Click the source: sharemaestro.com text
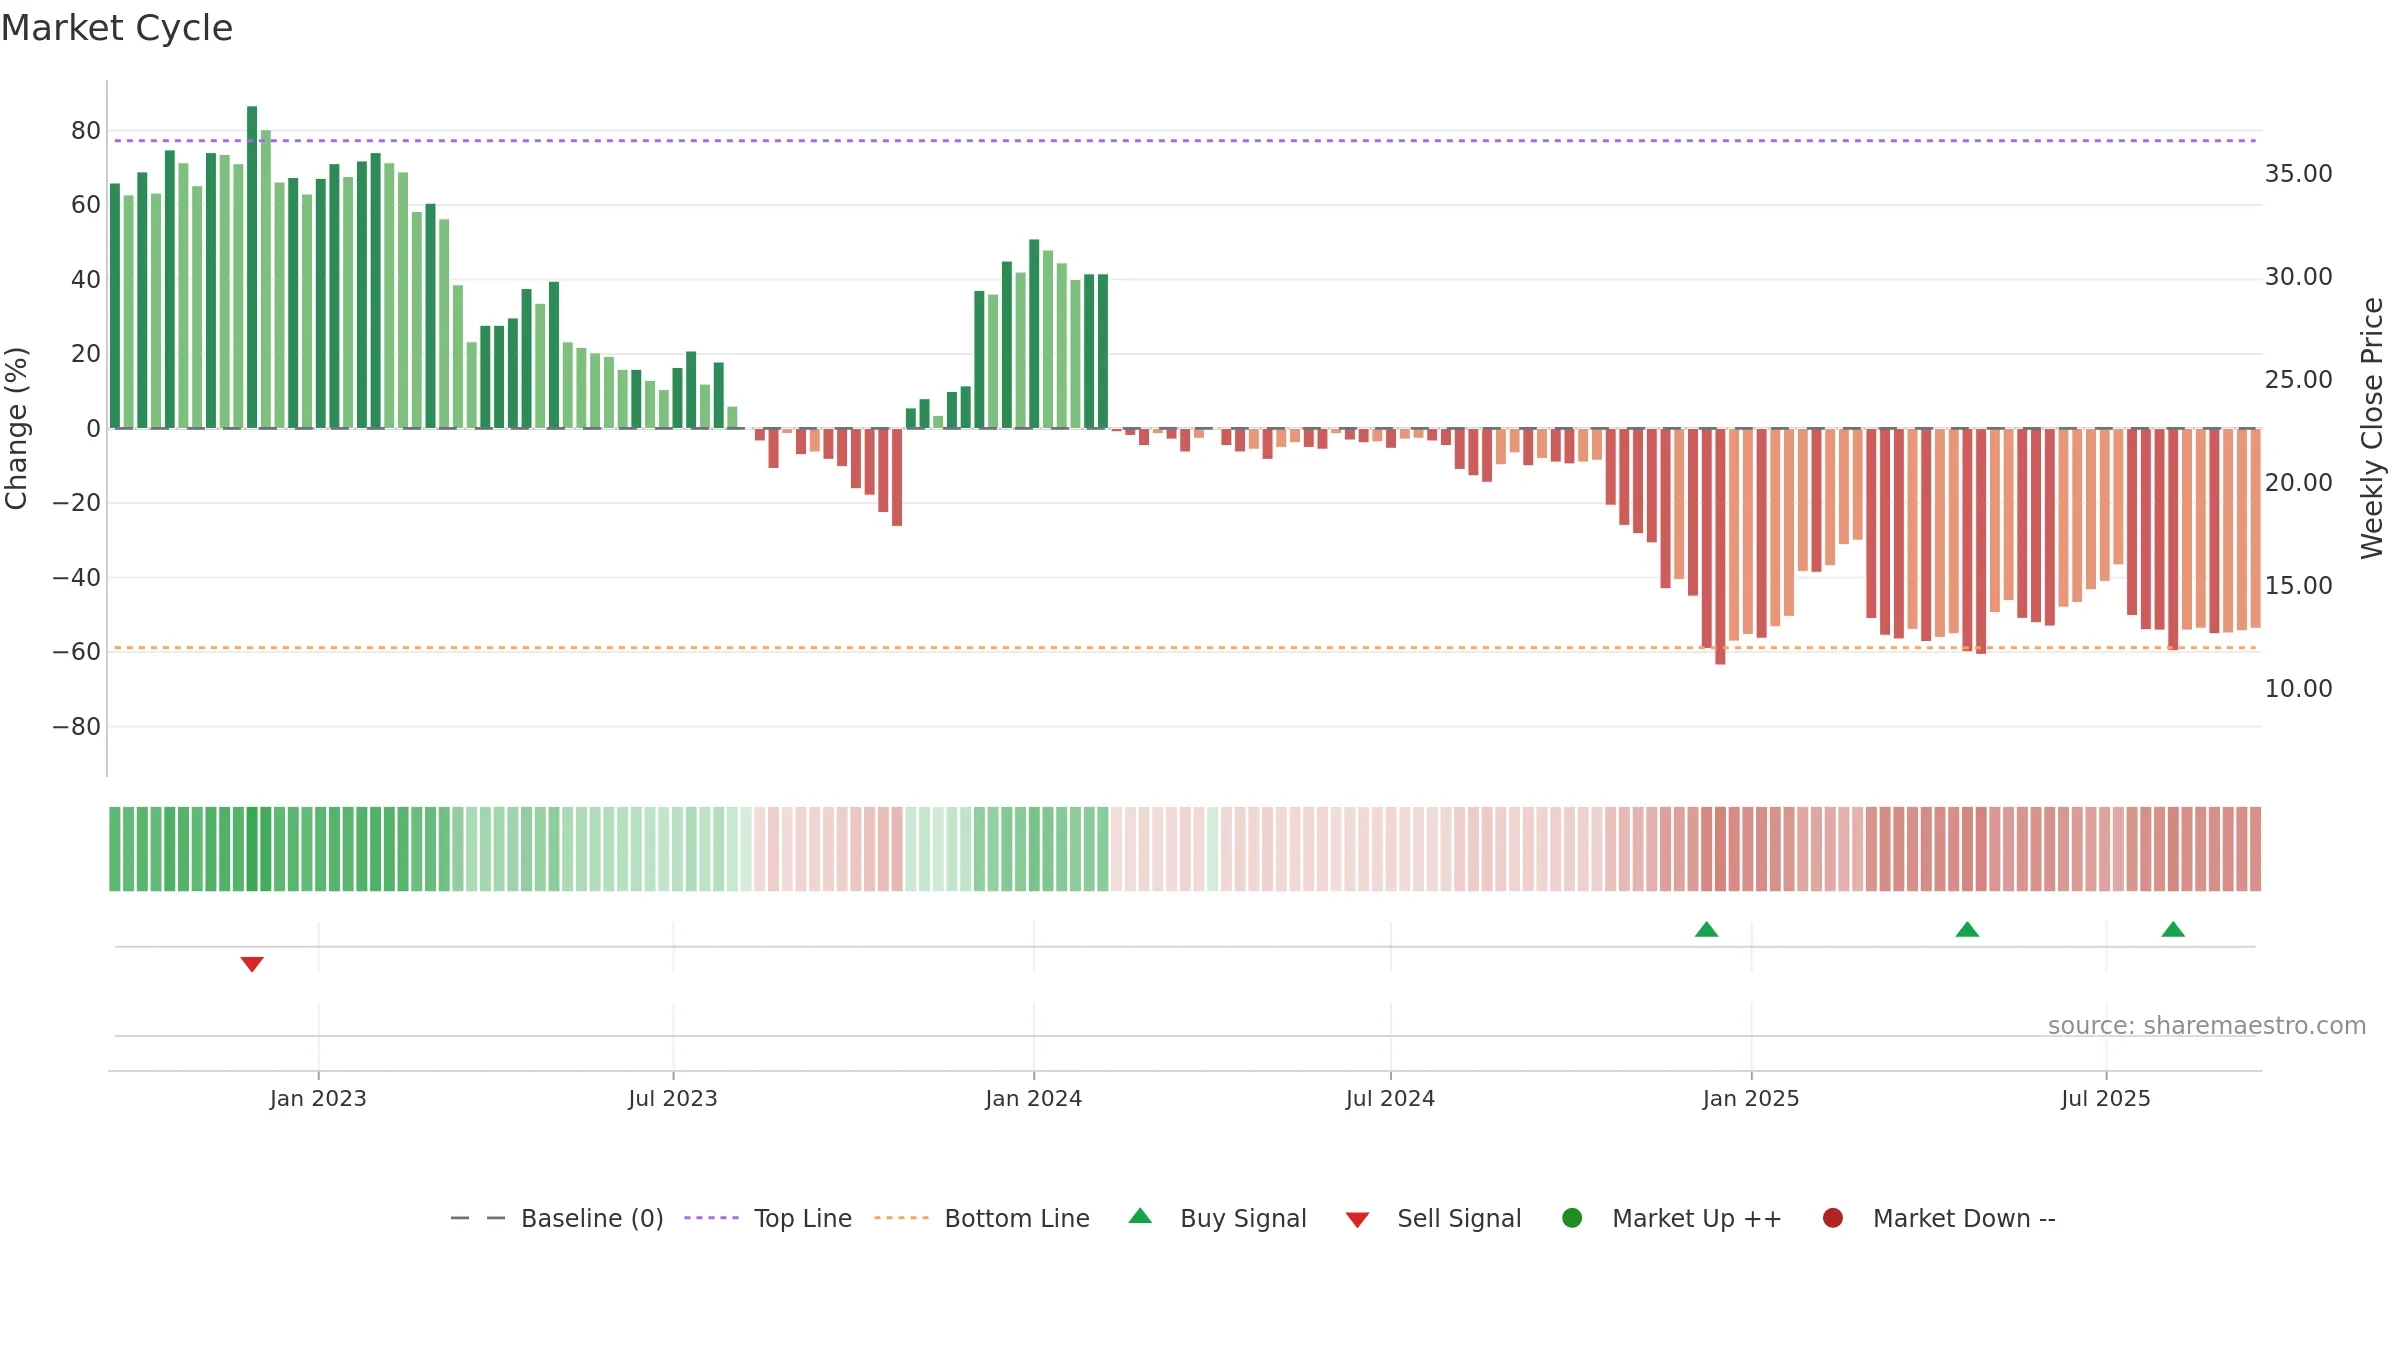The image size is (2400, 1350). 2207,1026
